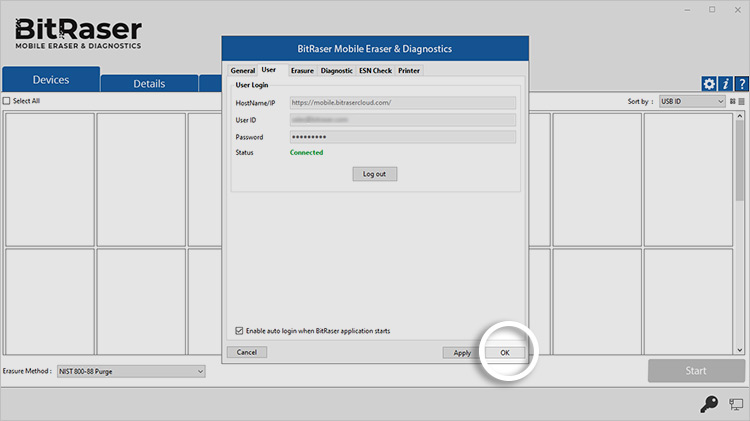
Task: Click the key license icon
Action: pyautogui.click(x=709, y=404)
